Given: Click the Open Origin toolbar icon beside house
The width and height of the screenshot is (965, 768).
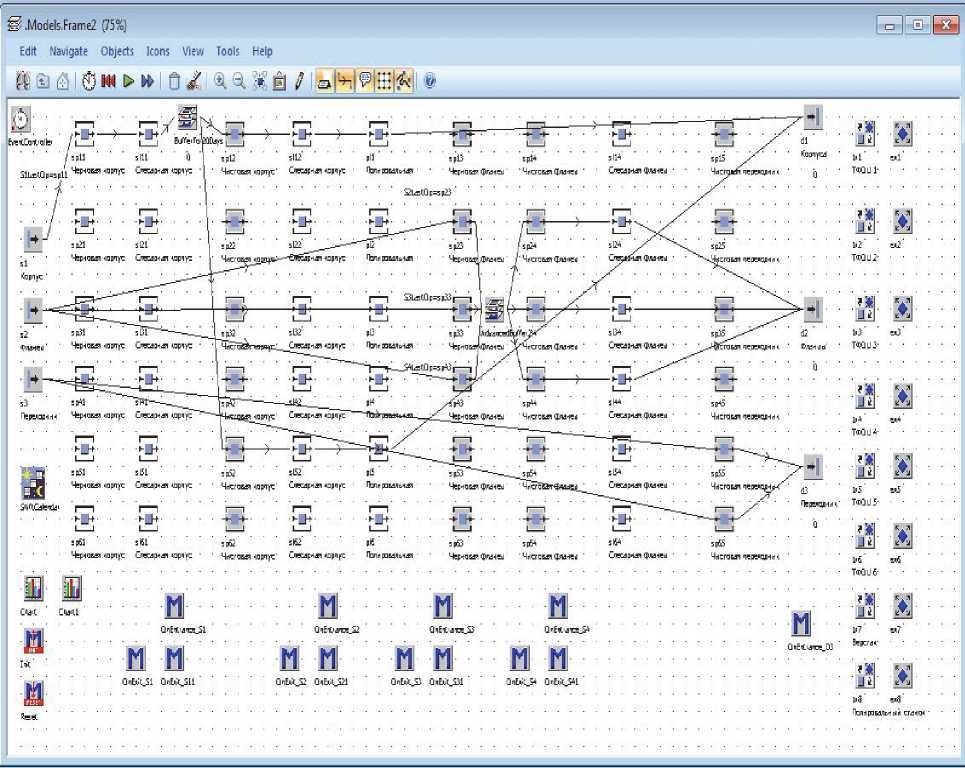Looking at the screenshot, I should click(x=42, y=81).
